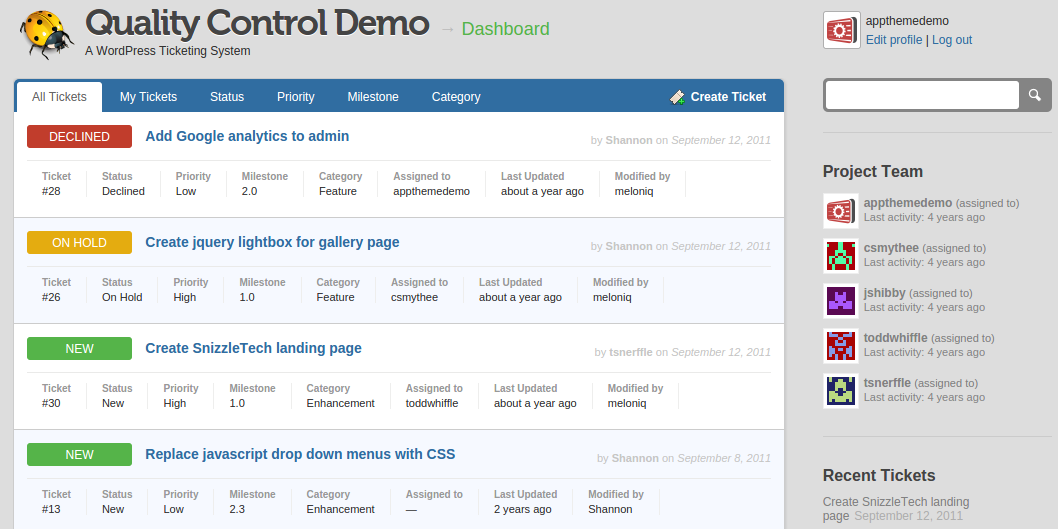This screenshot has height=529, width=1058.
Task: Expand the Status filter menu
Action: pos(227,97)
